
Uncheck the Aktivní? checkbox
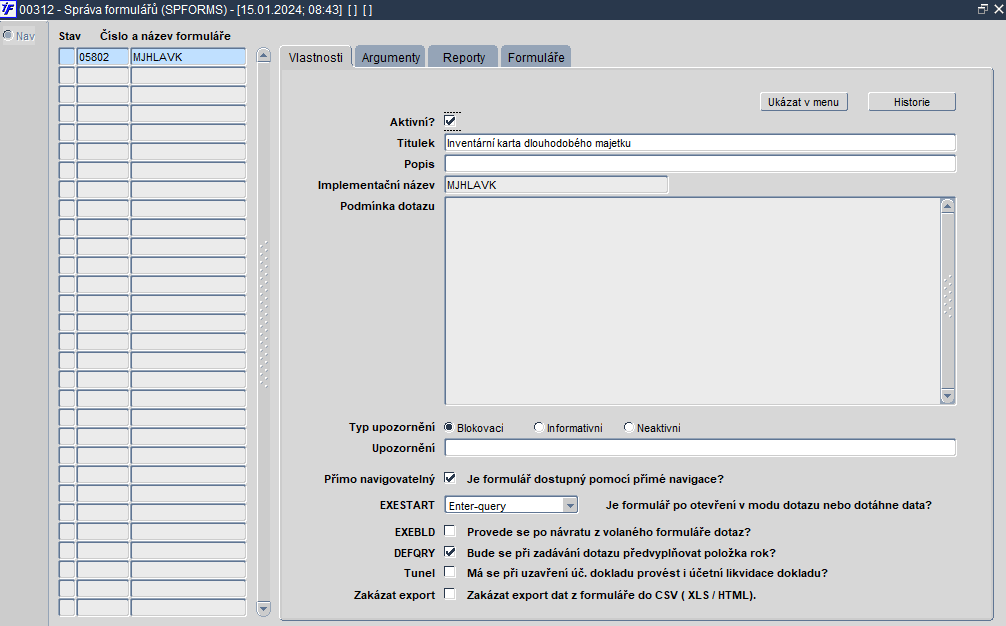450,121
